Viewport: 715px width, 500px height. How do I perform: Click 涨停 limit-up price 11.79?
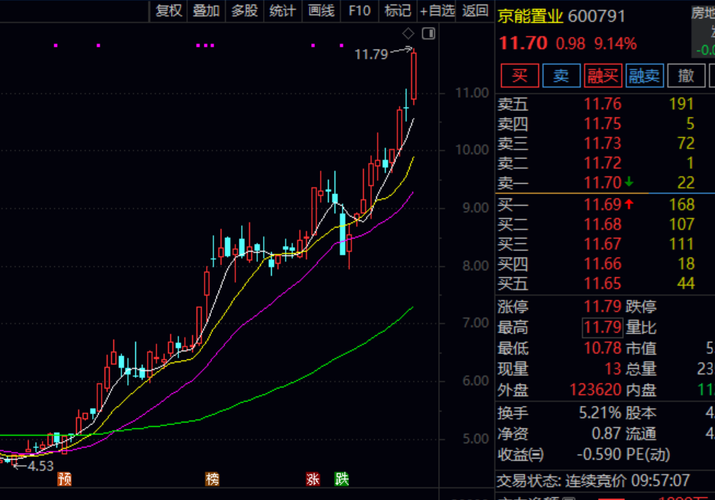tap(603, 306)
